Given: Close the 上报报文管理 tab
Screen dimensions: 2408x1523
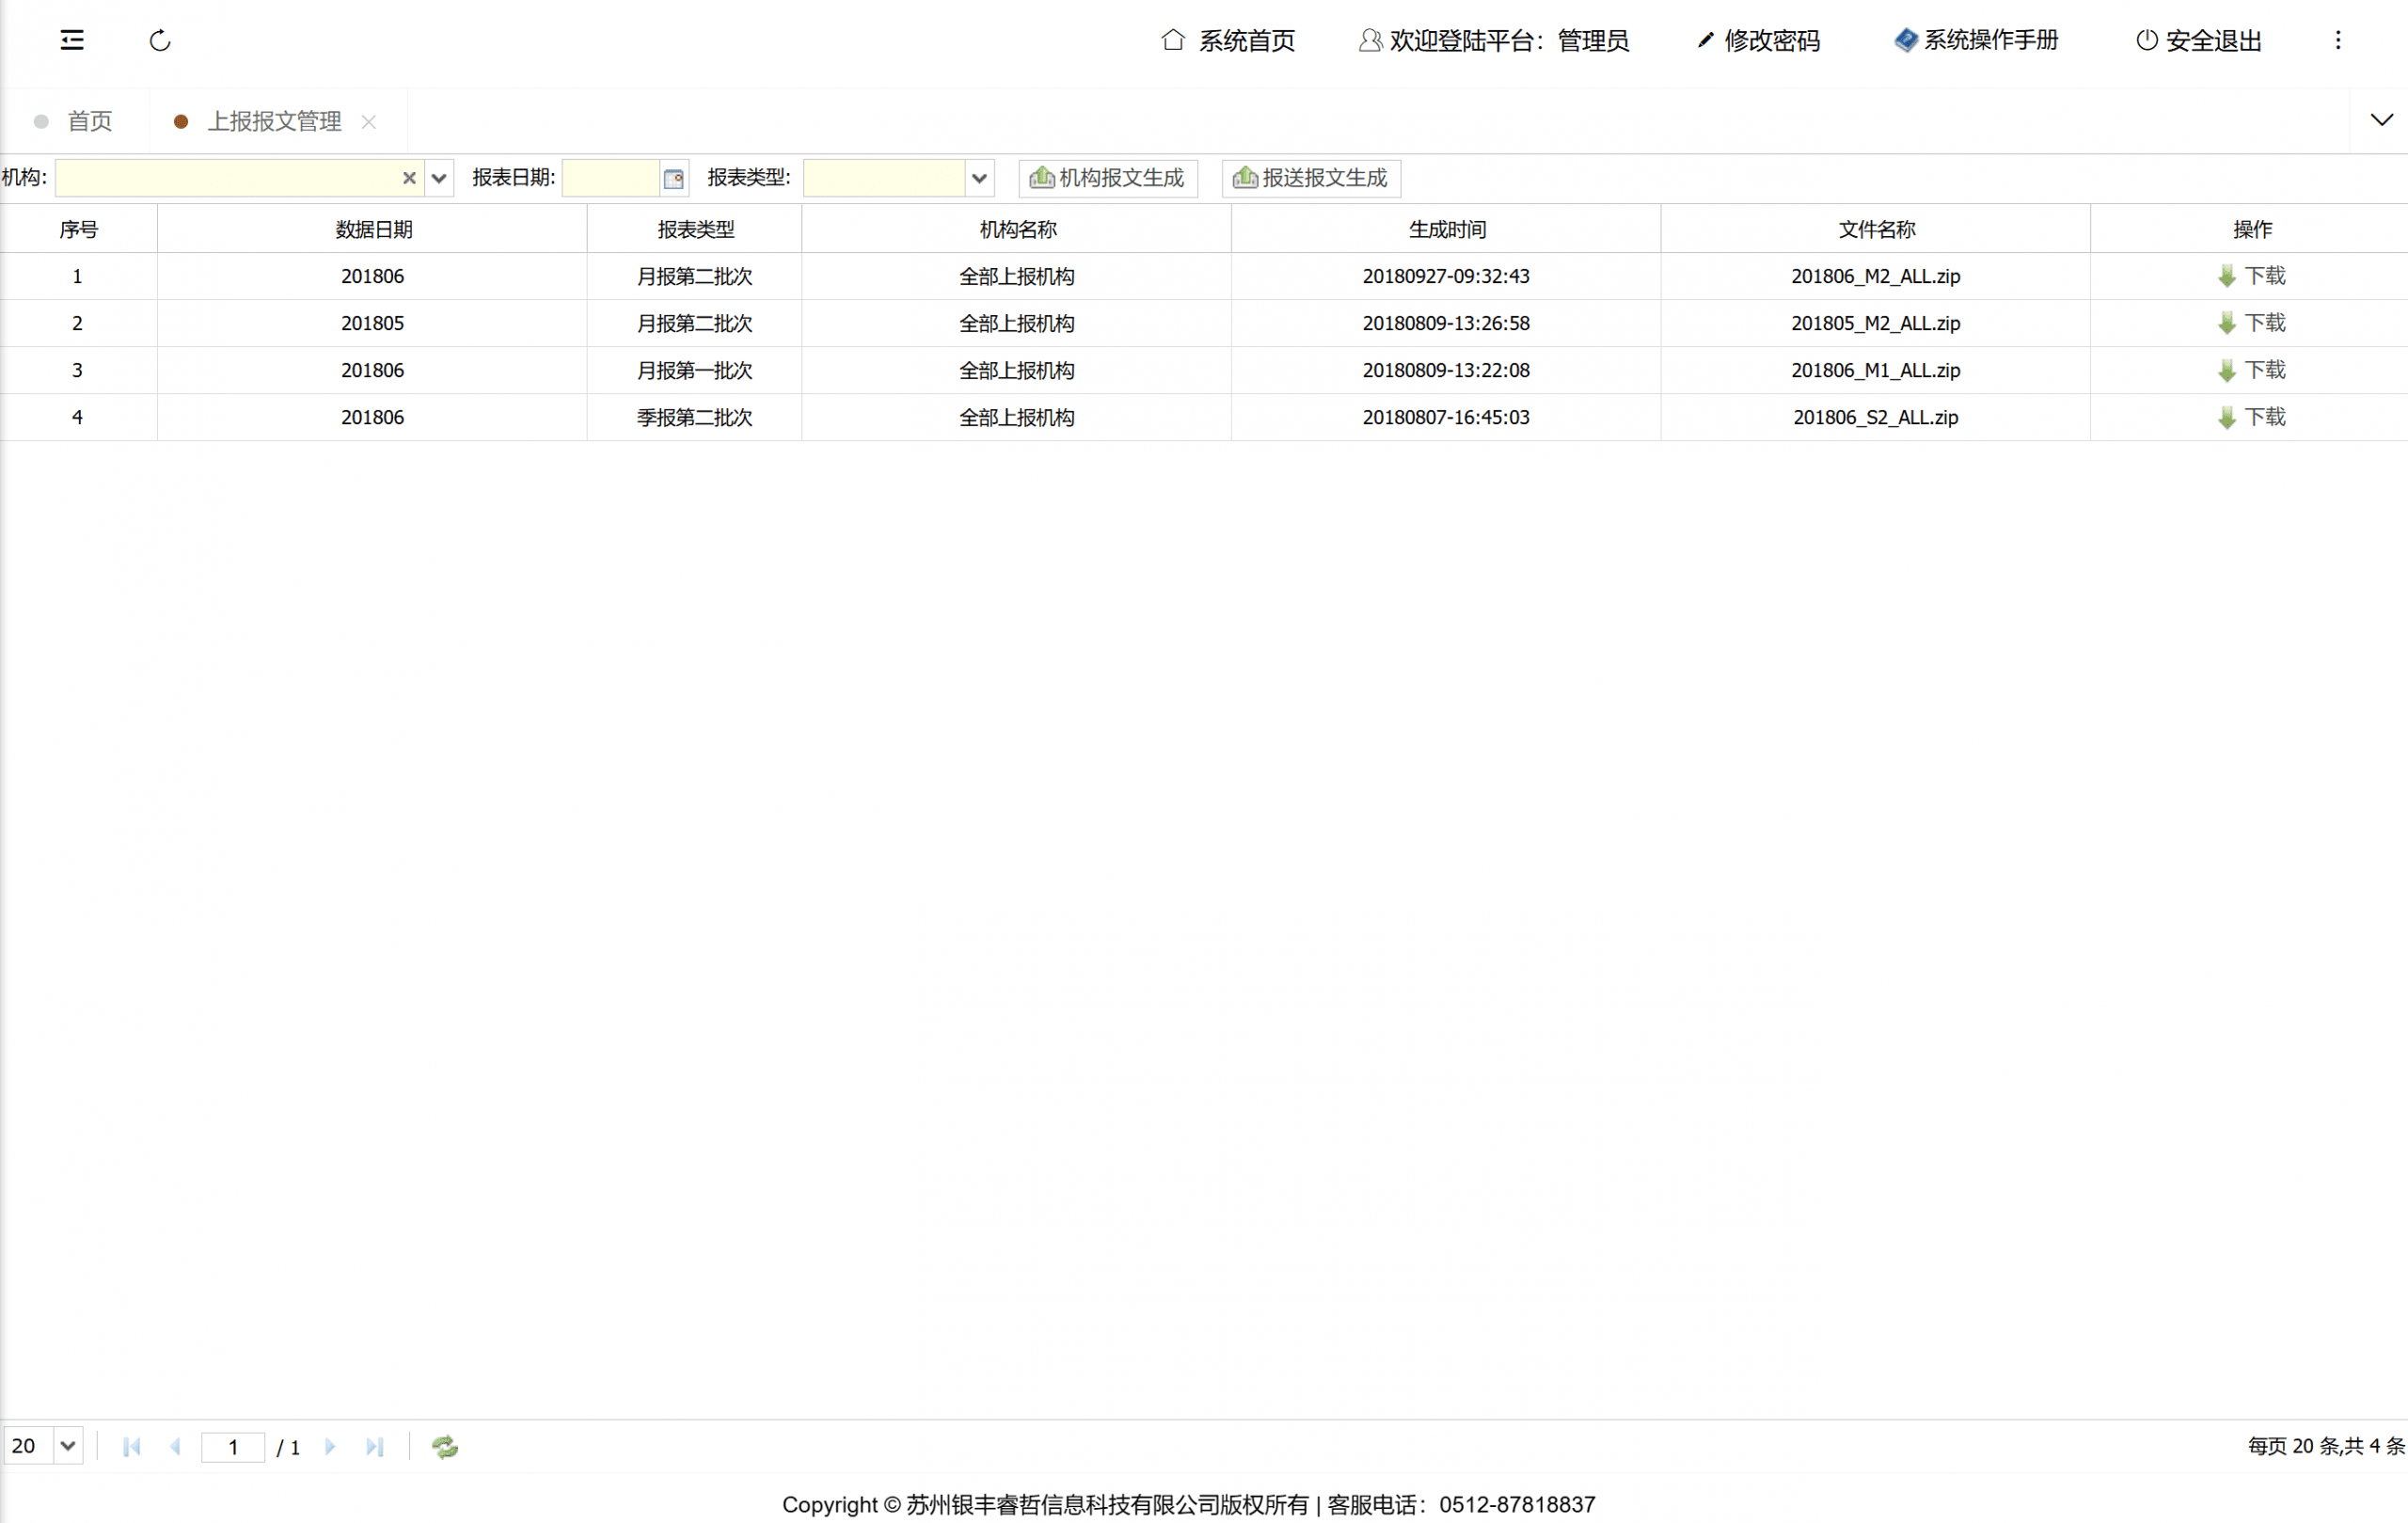Looking at the screenshot, I should pos(369,121).
